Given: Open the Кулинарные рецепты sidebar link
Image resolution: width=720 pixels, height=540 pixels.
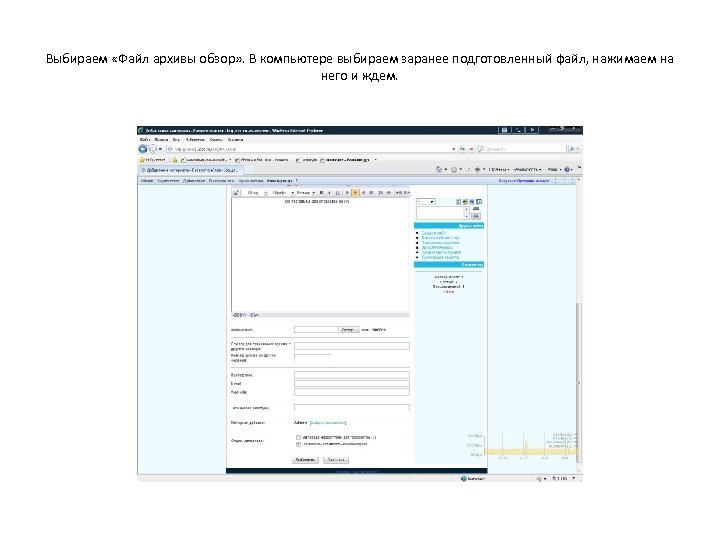Looking at the screenshot, I should click(x=440, y=258).
